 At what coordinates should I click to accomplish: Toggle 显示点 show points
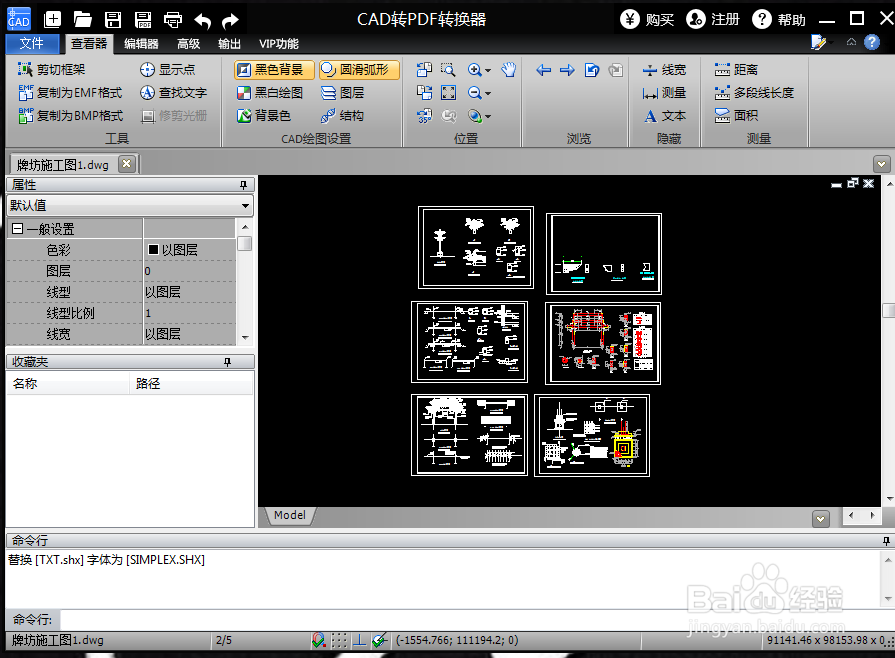pos(168,70)
